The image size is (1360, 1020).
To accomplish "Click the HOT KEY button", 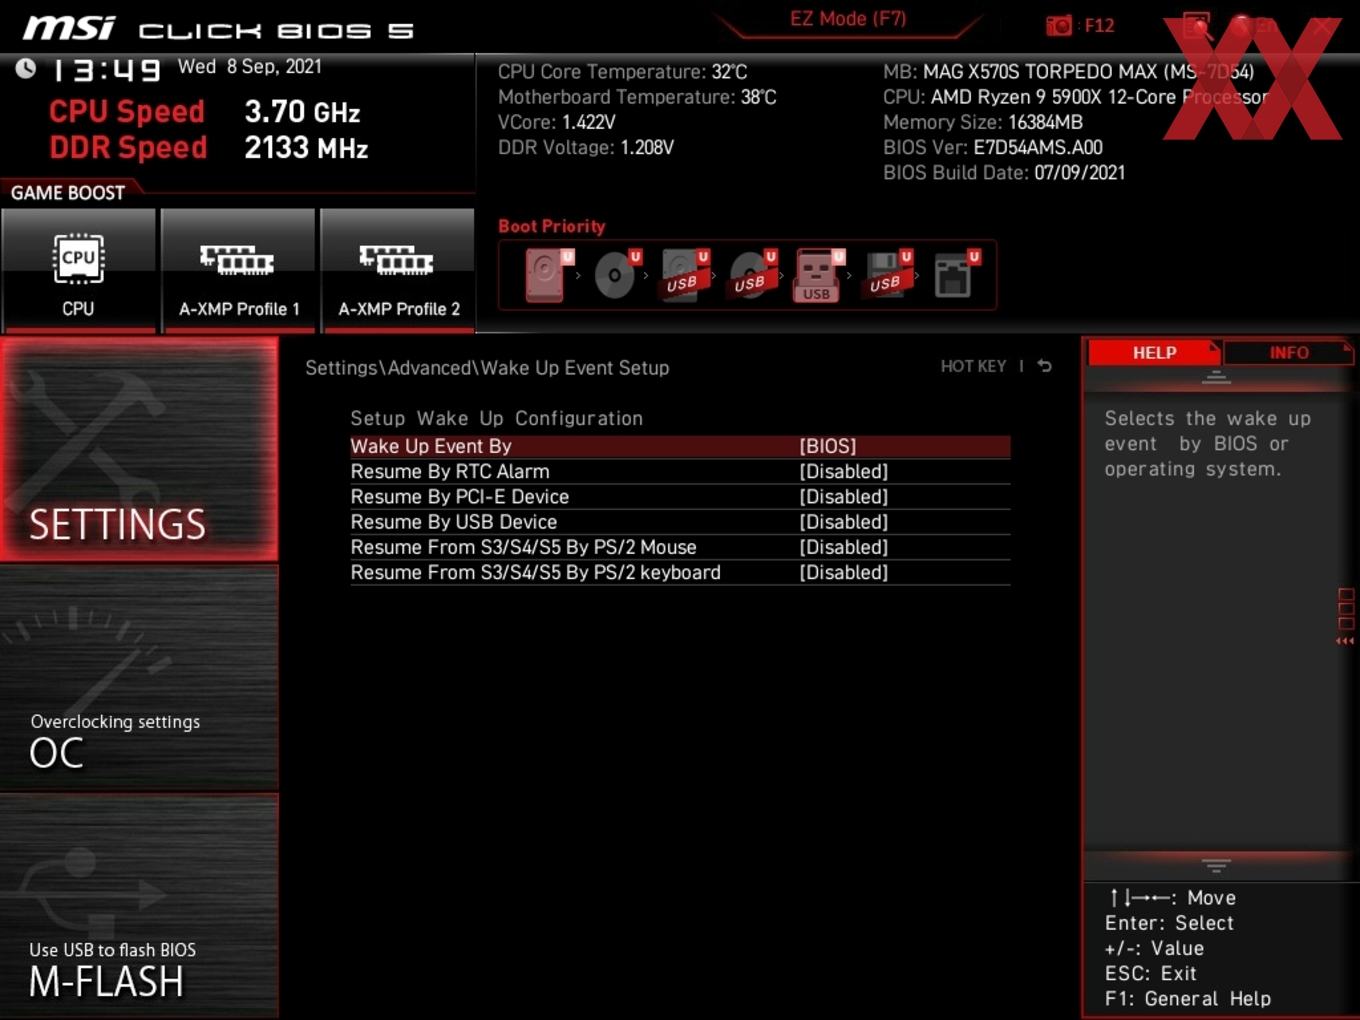I will point(973,366).
